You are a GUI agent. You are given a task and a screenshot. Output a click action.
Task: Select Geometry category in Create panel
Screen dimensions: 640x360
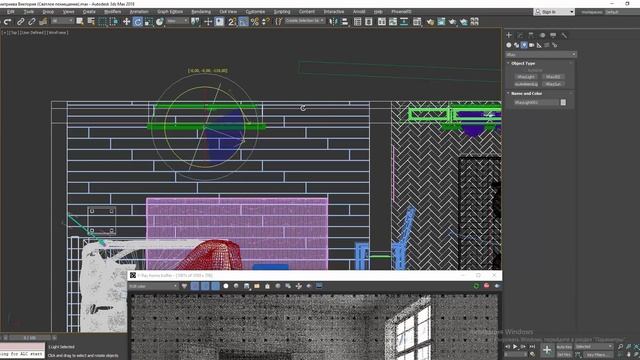pyautogui.click(x=509, y=45)
